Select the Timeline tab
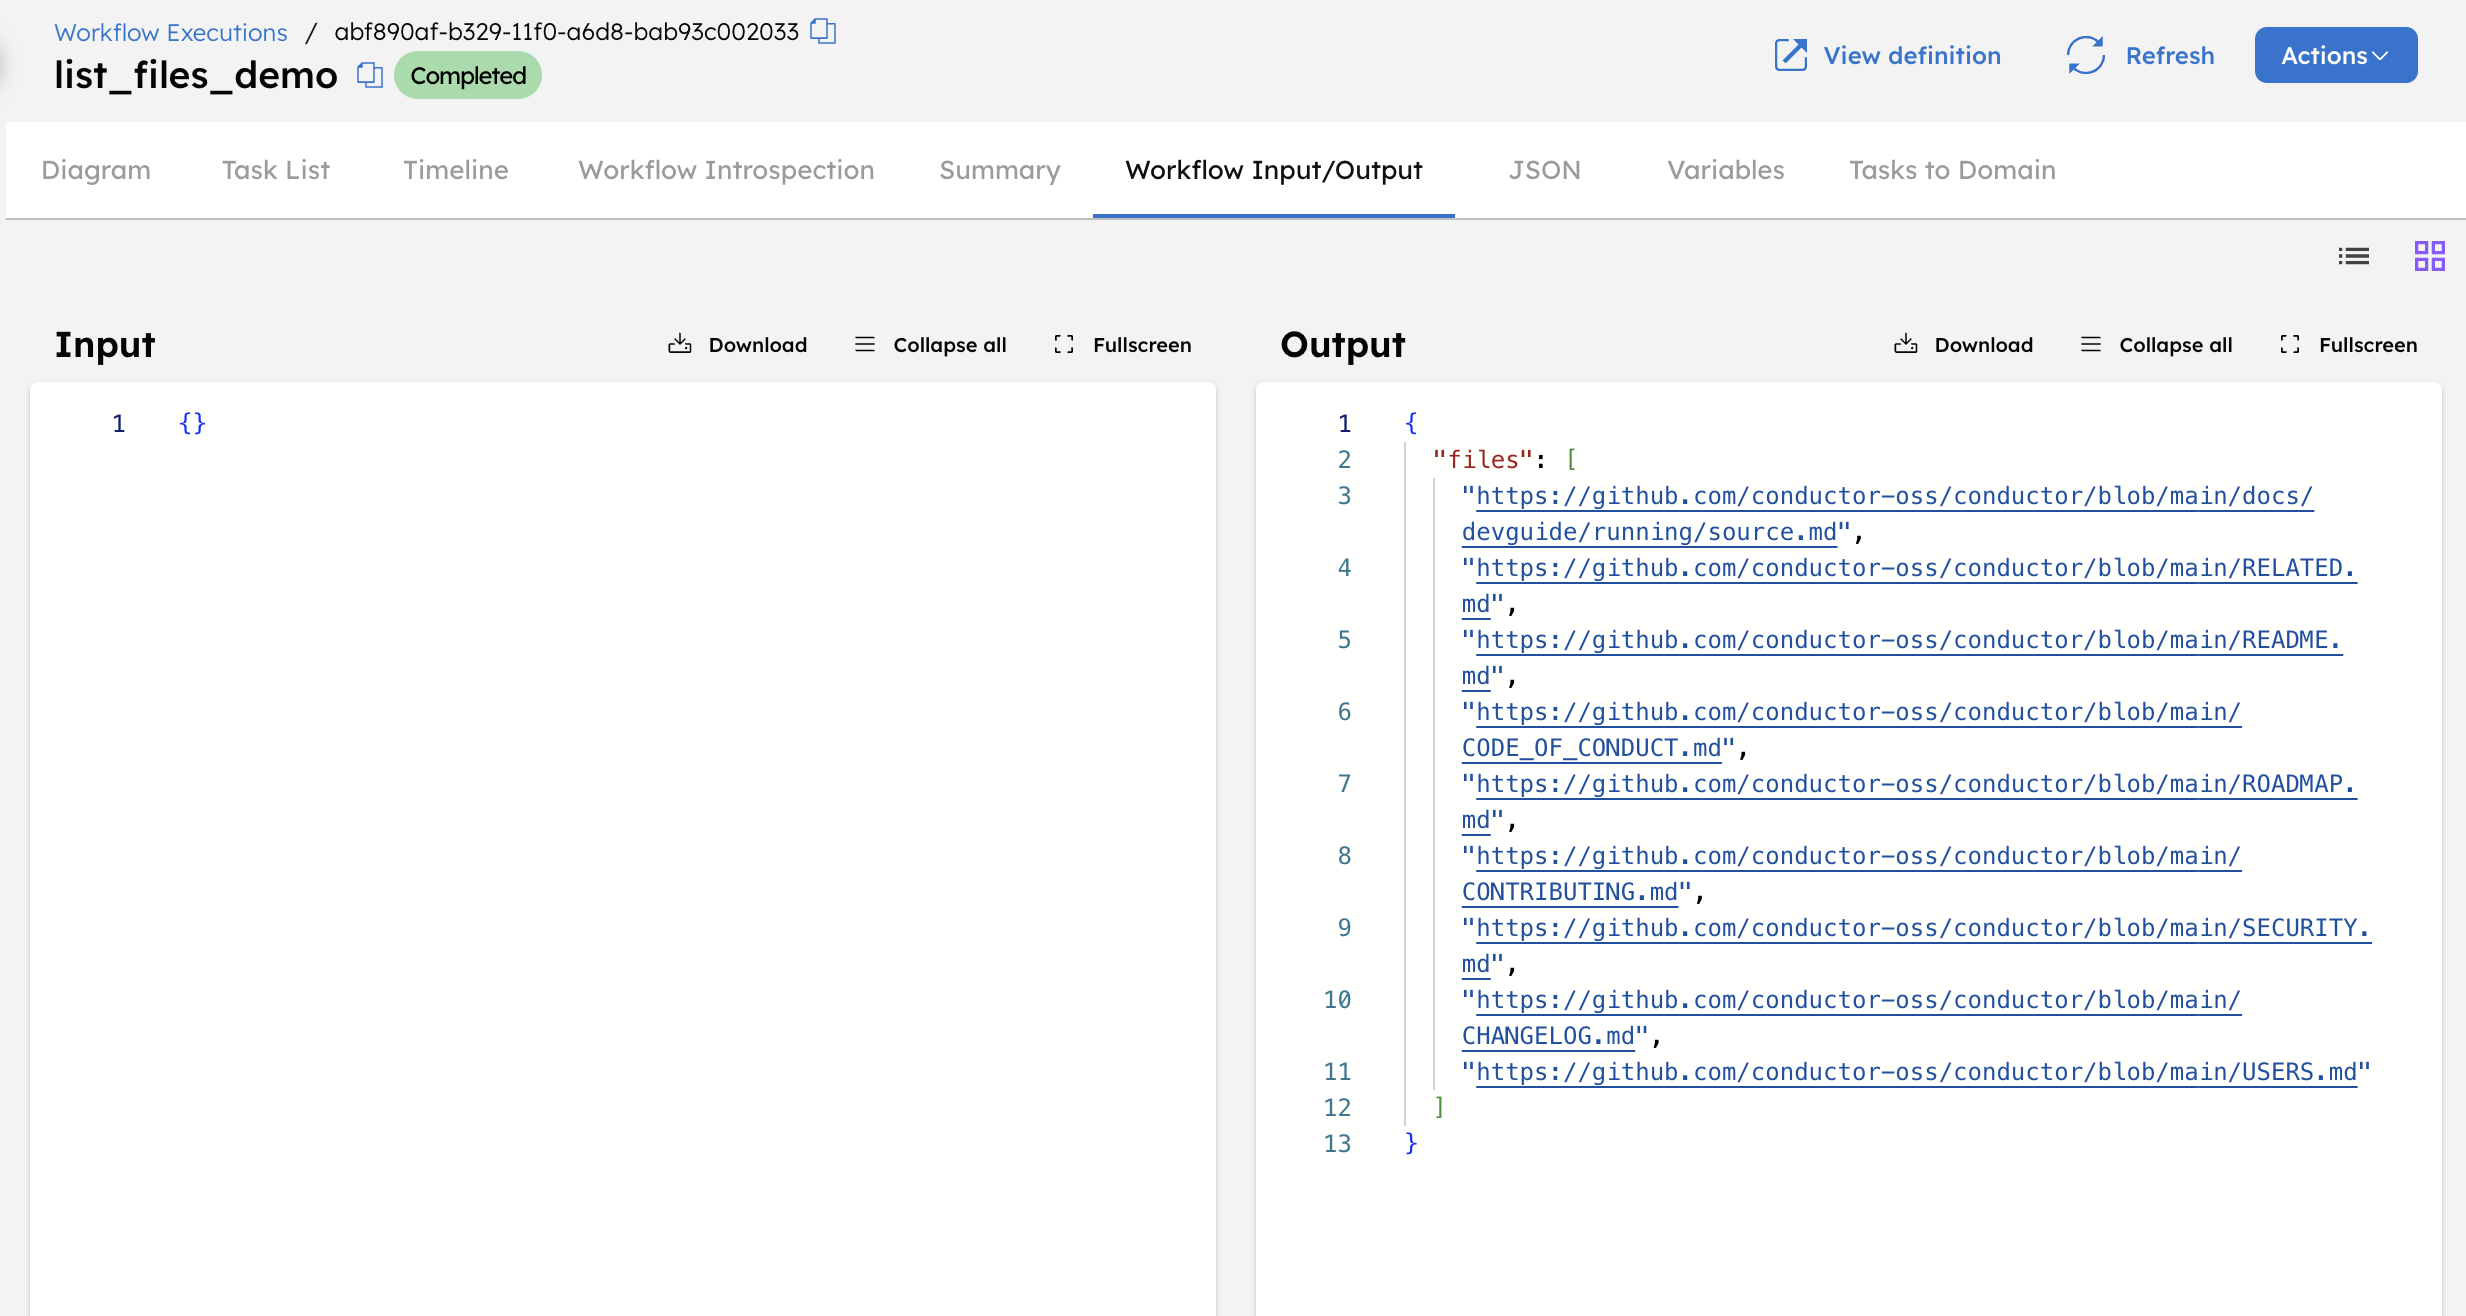 point(455,170)
